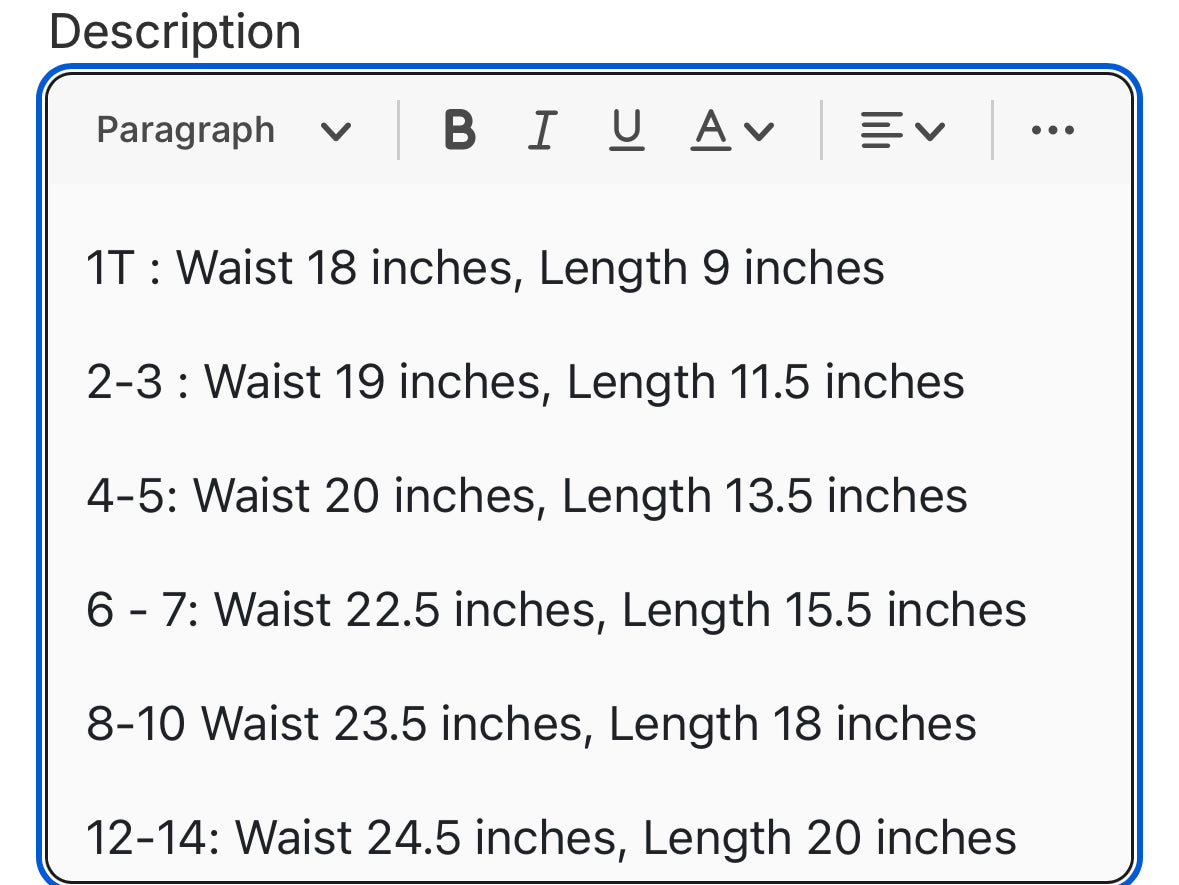This screenshot has width=1179, height=885.
Task: Expand the alignment chevron arrow
Action: coord(930,131)
